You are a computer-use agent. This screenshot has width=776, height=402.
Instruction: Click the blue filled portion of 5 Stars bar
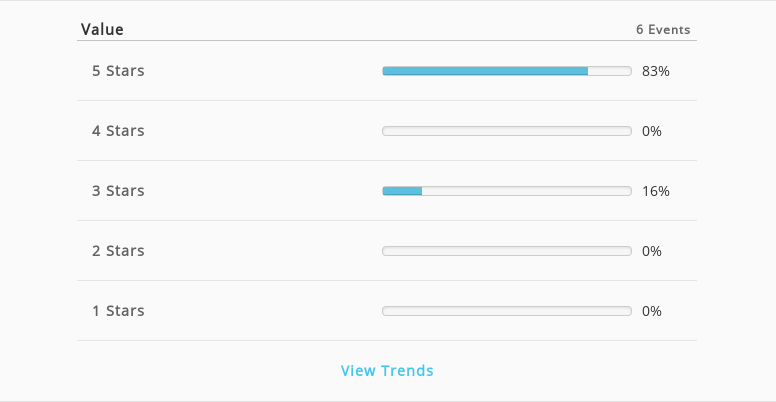pyautogui.click(x=485, y=71)
